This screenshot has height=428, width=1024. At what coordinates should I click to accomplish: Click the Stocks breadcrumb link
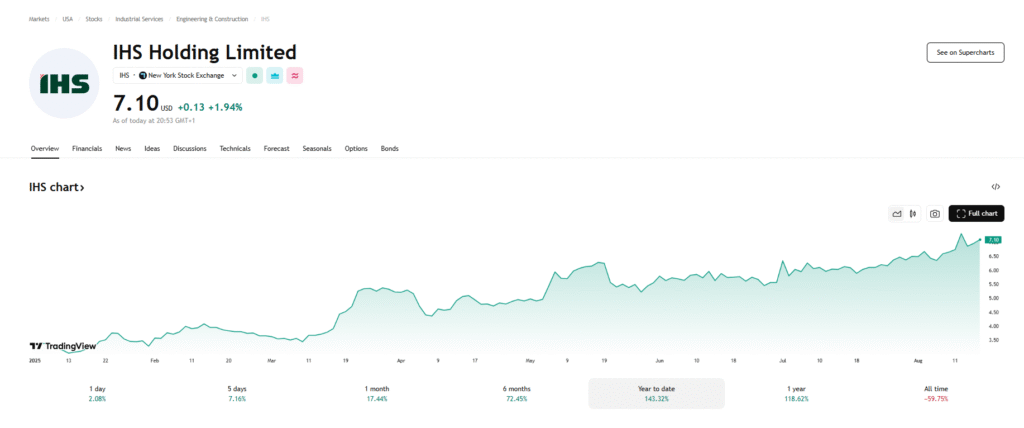(94, 19)
